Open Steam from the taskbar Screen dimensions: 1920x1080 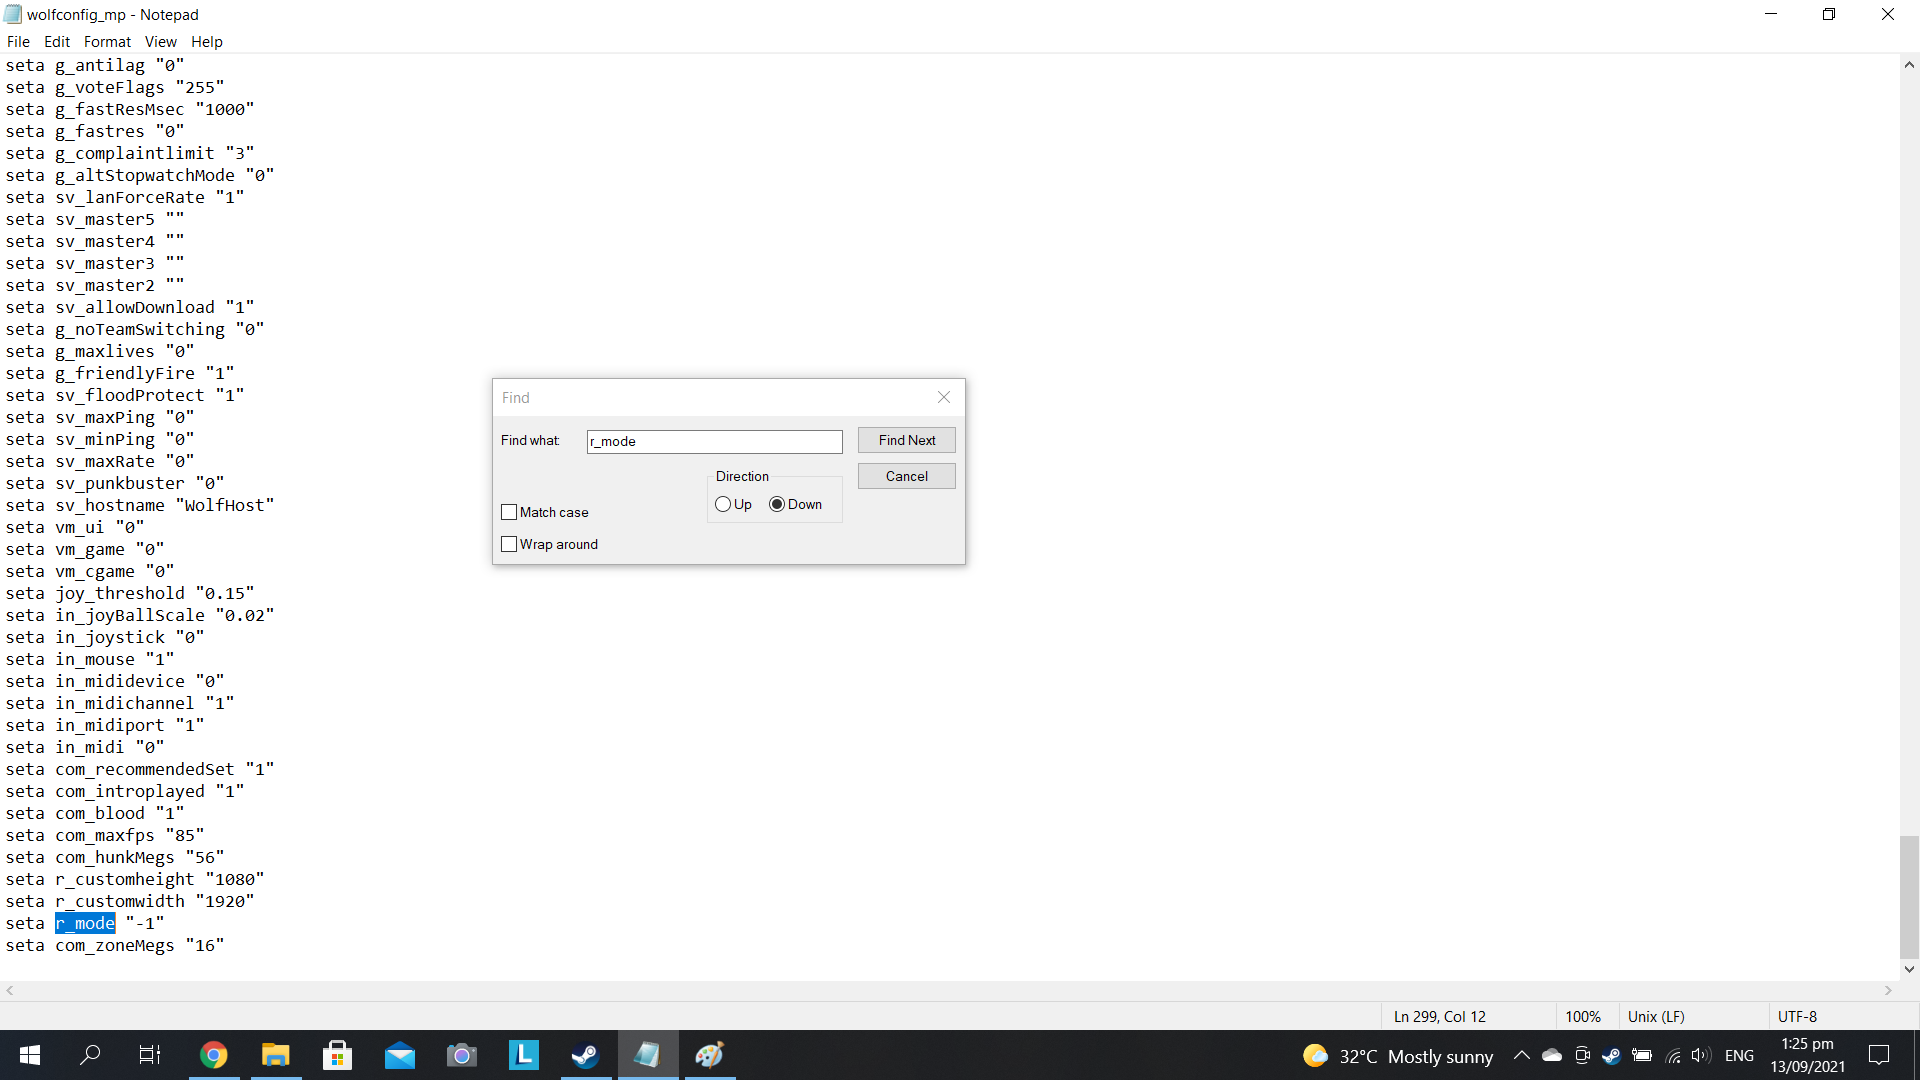[x=585, y=1055]
